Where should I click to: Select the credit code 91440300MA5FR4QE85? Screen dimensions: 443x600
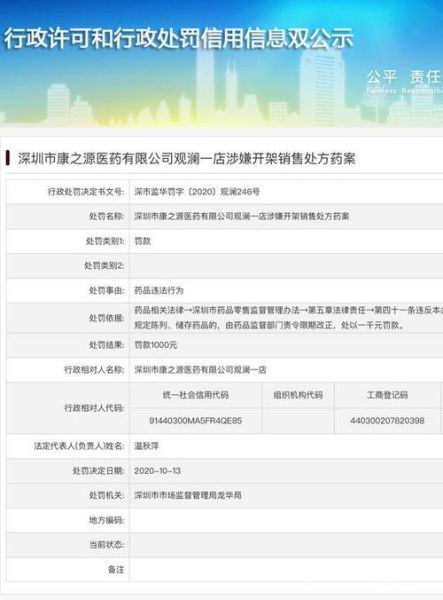(196, 421)
